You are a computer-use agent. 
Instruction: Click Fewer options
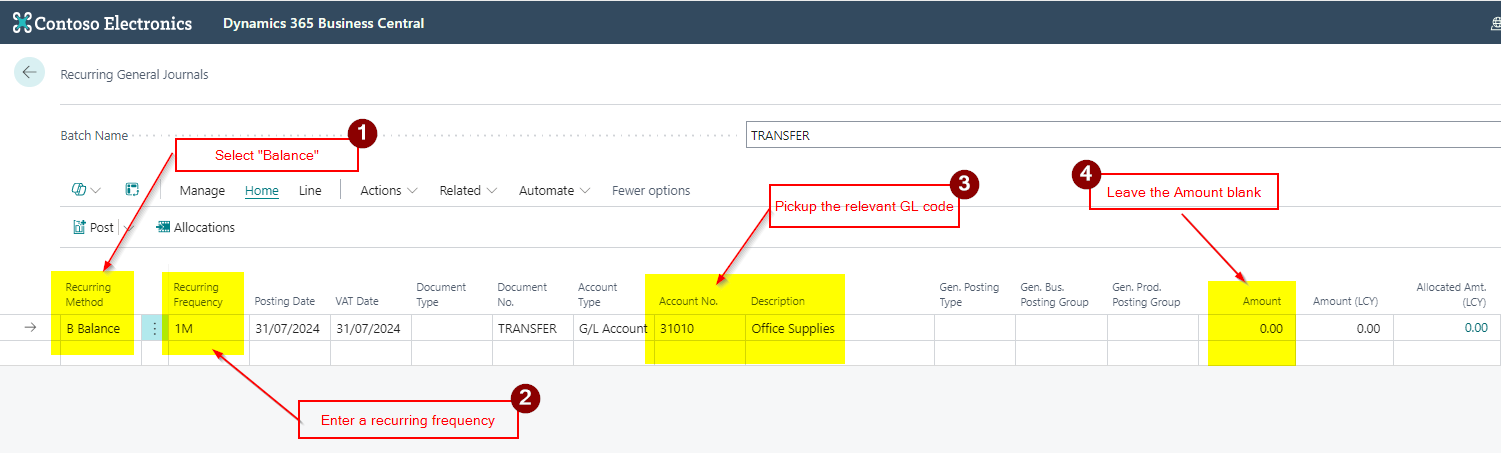651,190
